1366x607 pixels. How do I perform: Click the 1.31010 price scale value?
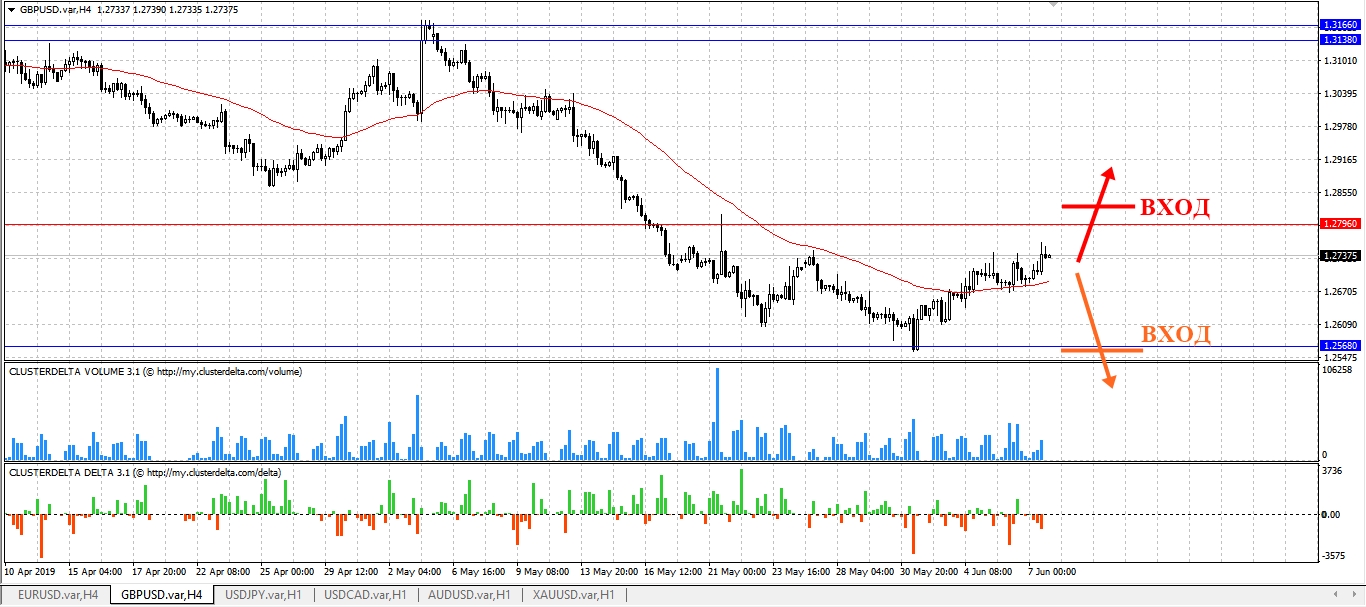(x=1340, y=60)
